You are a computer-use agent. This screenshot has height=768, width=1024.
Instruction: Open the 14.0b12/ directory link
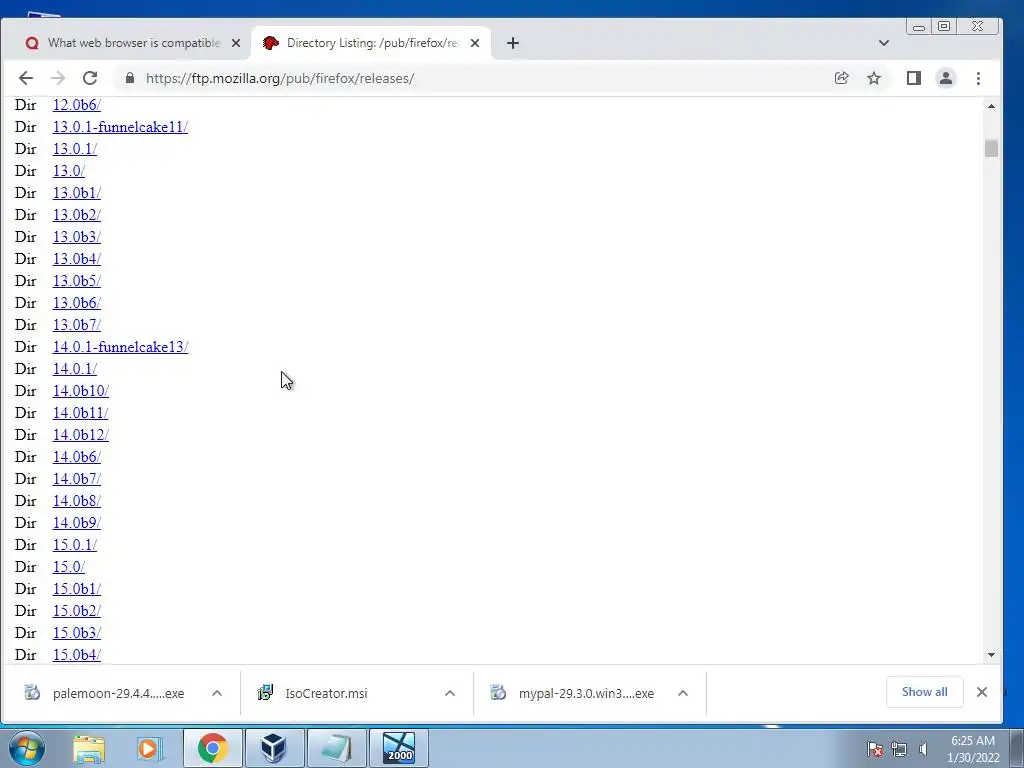click(80, 434)
